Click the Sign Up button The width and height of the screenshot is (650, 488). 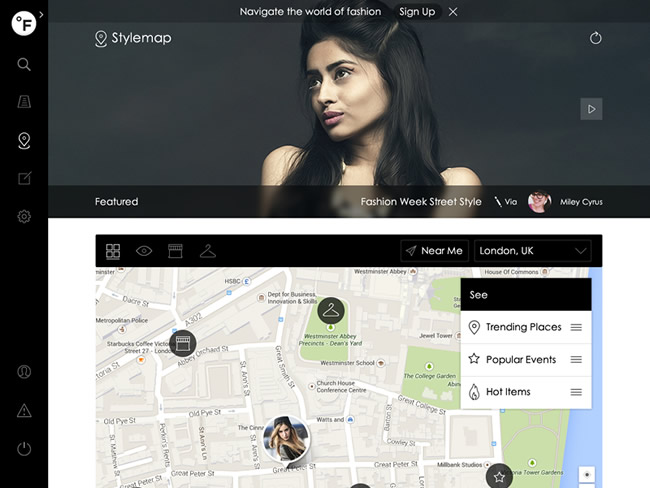click(x=417, y=12)
